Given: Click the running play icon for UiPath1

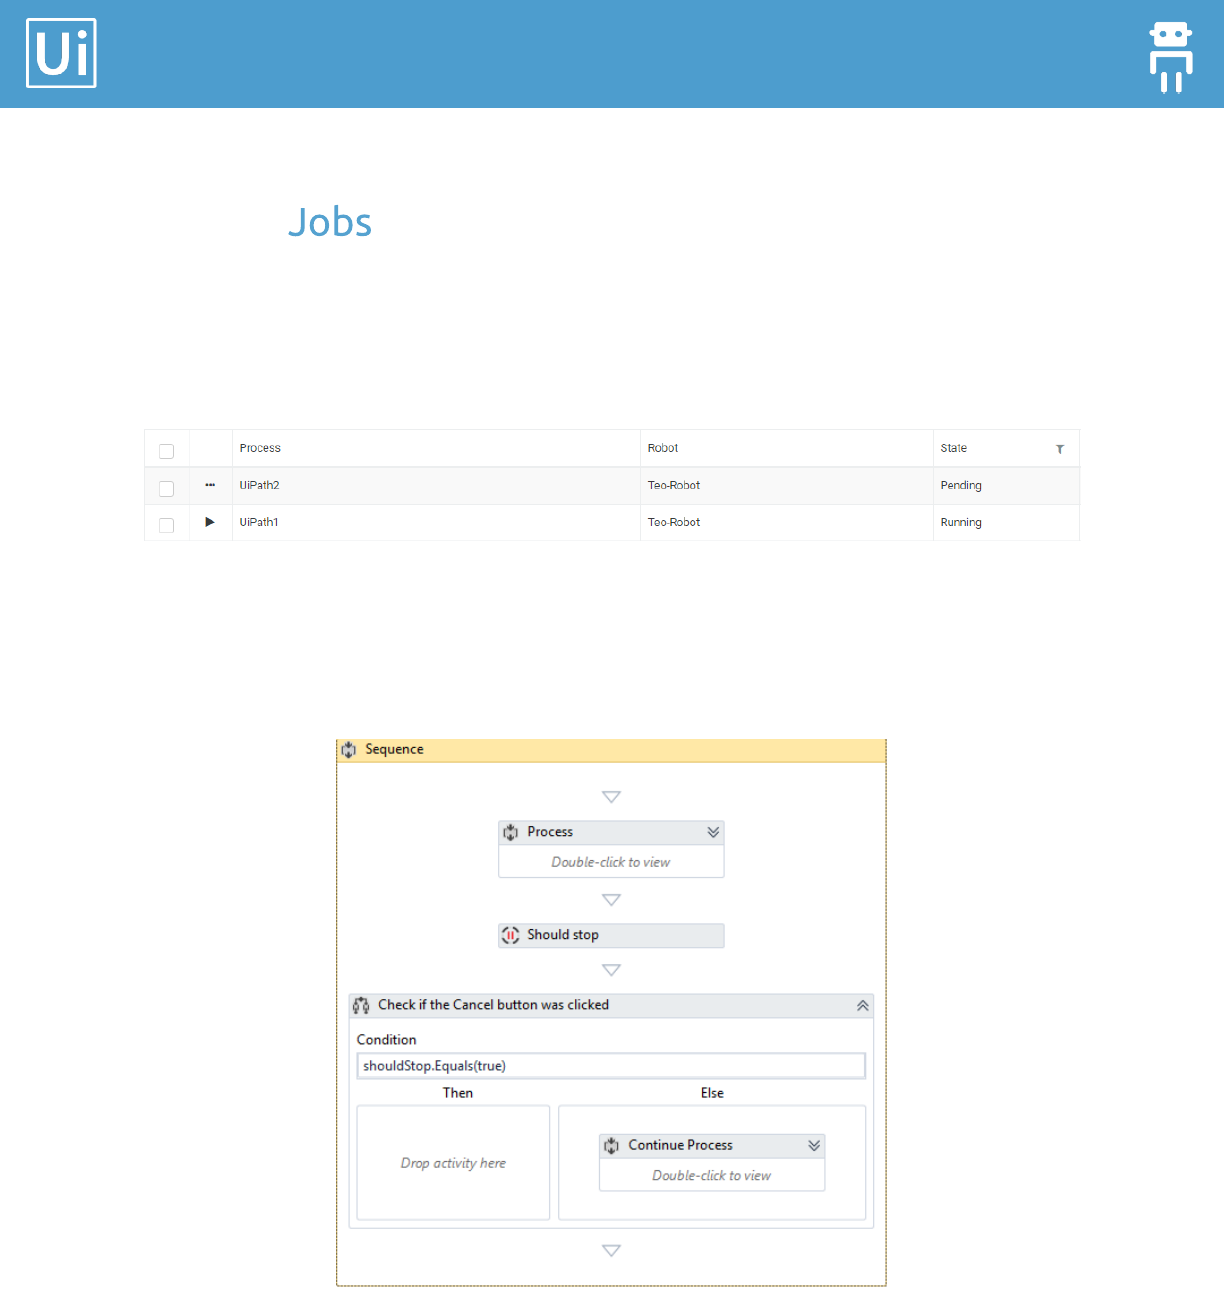Looking at the screenshot, I should pos(210,522).
